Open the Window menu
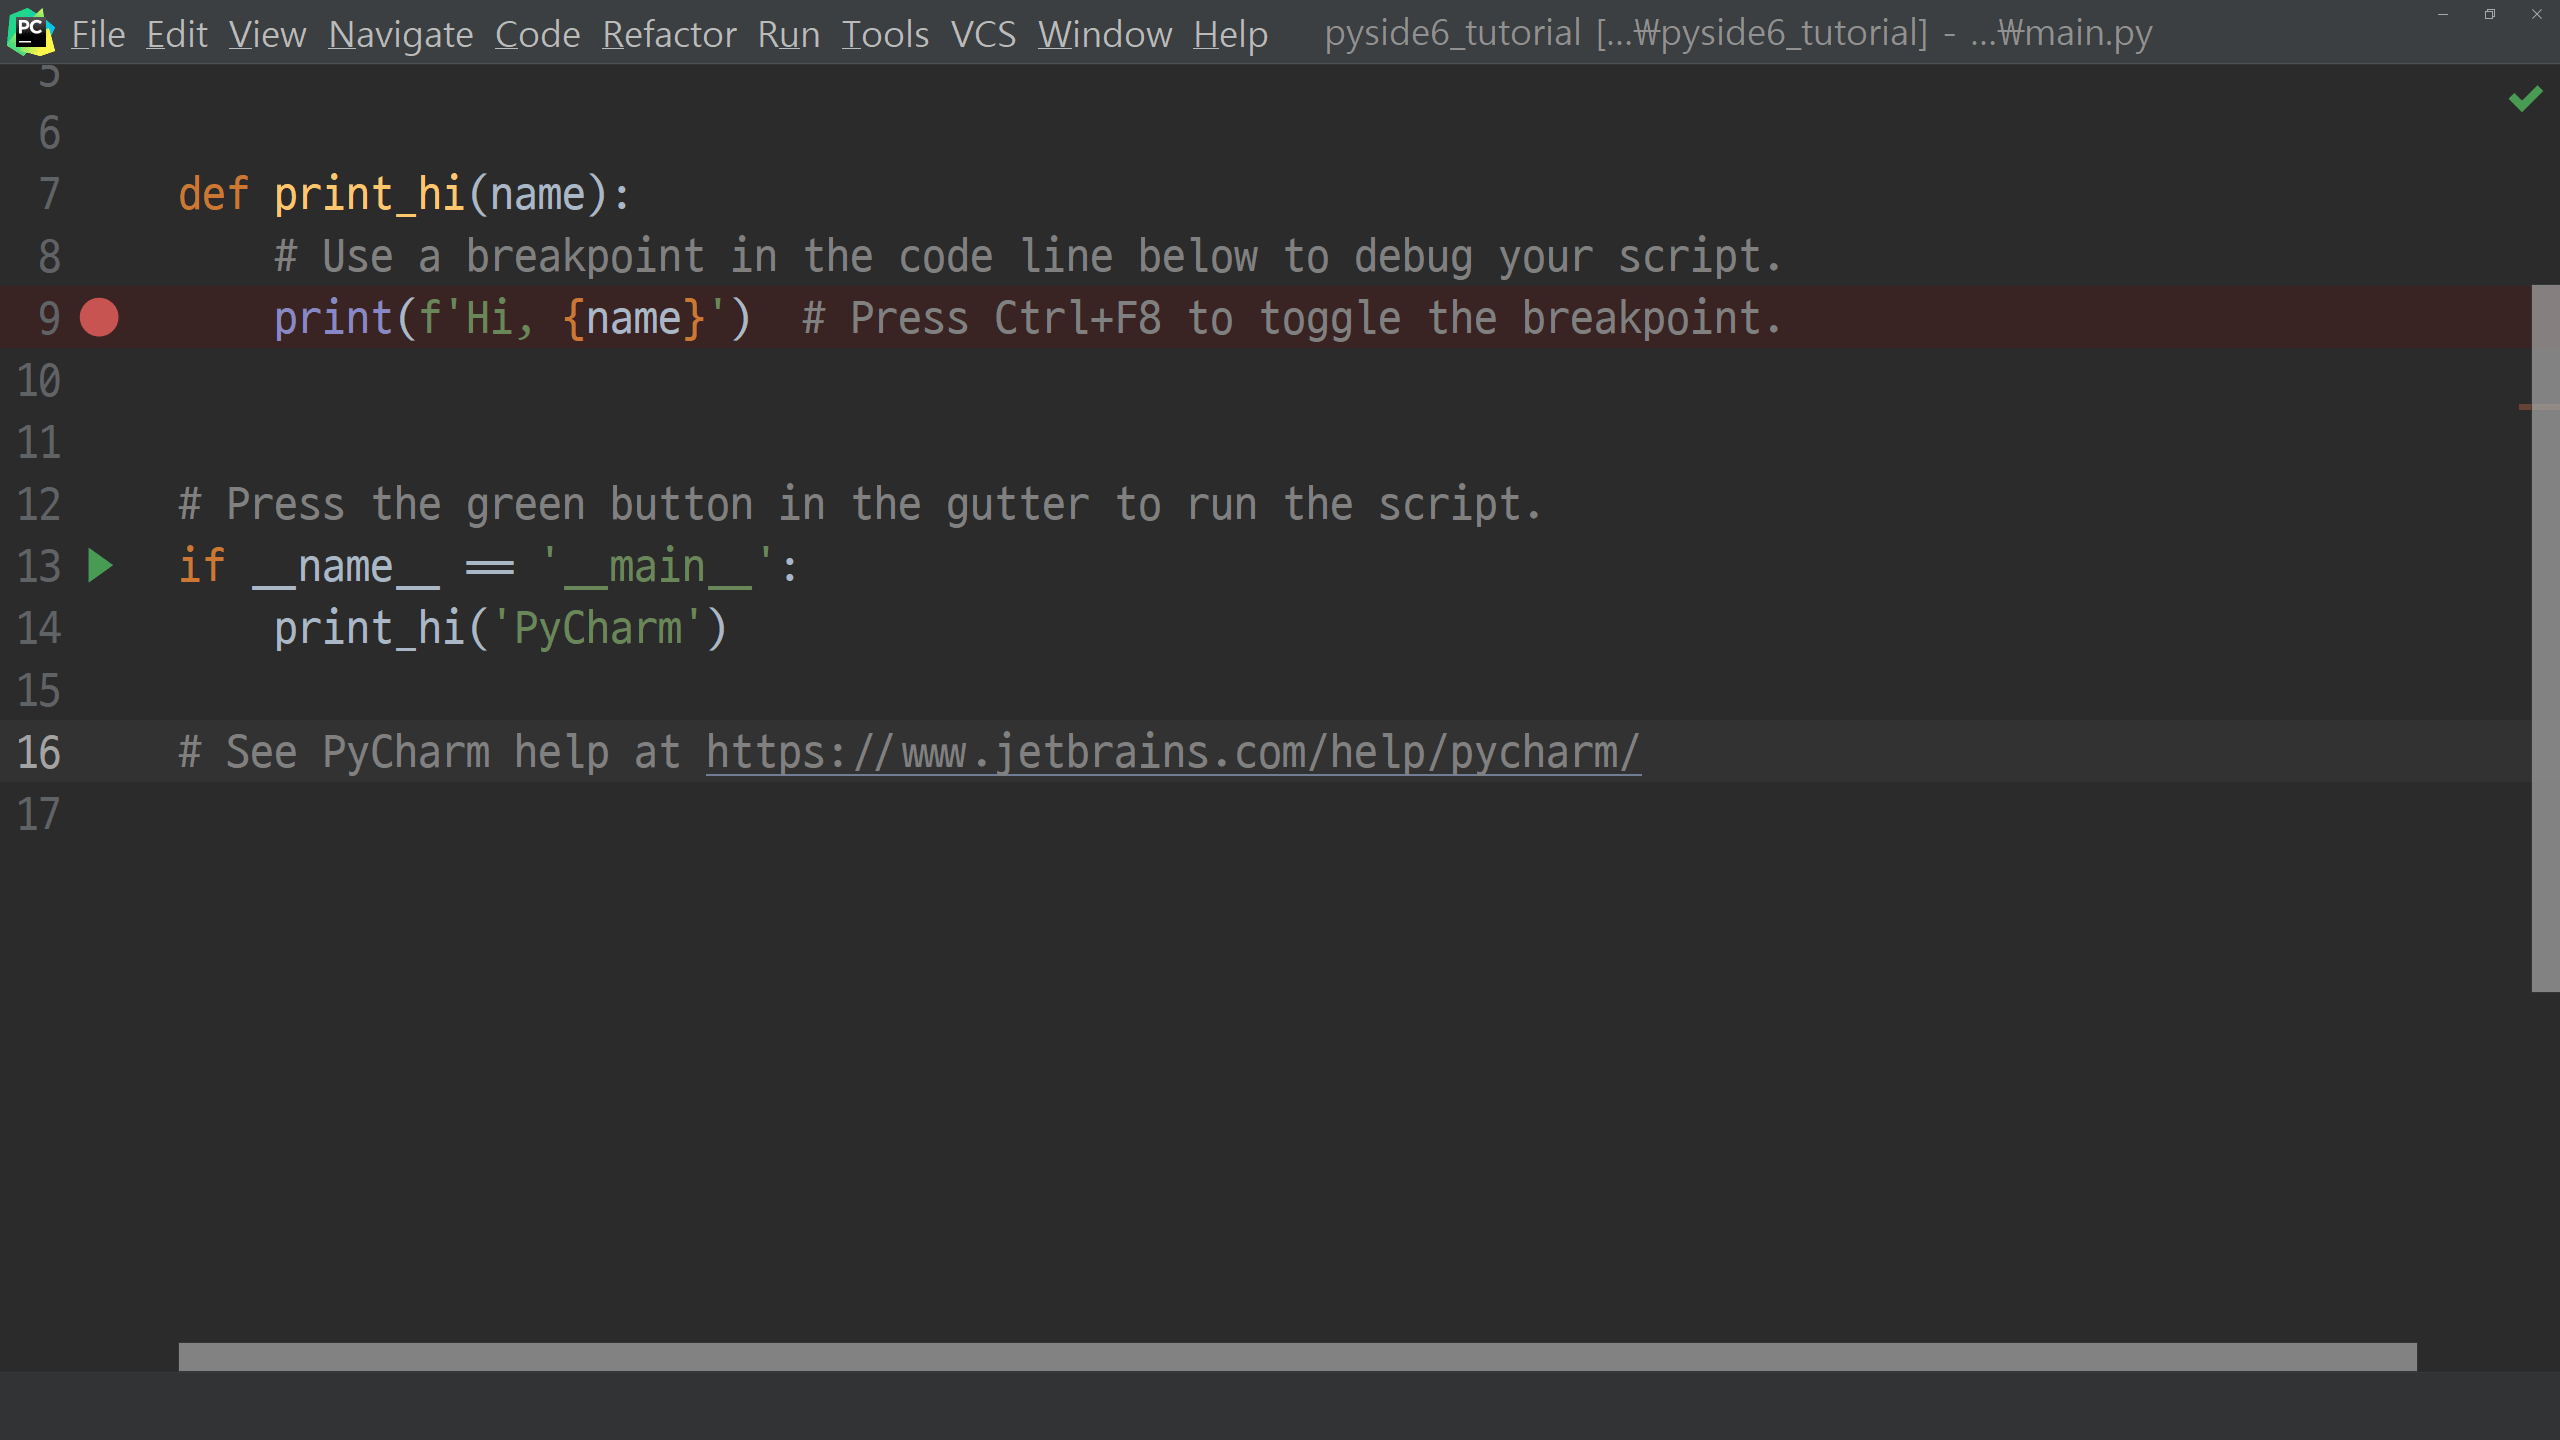 1104,35
